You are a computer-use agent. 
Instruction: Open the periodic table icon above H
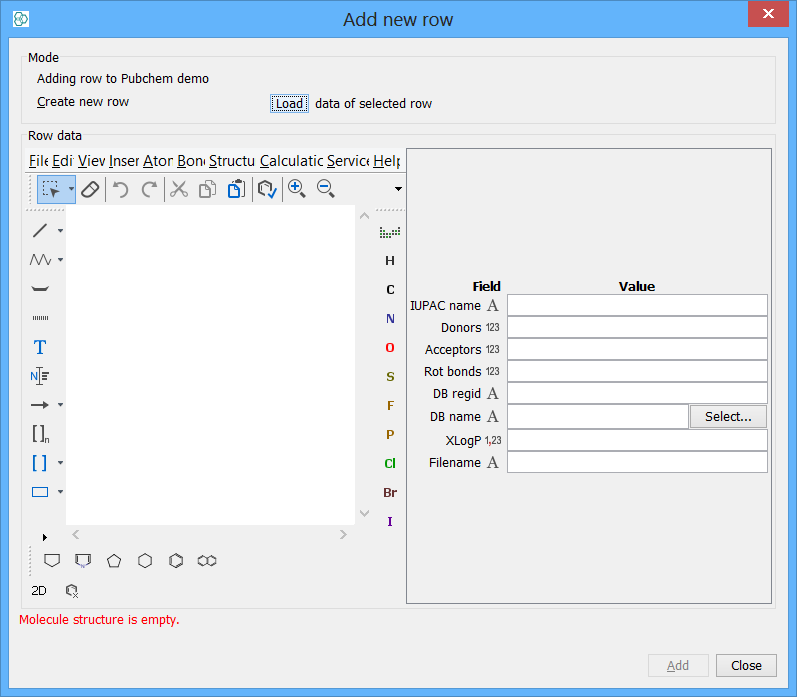click(x=390, y=232)
